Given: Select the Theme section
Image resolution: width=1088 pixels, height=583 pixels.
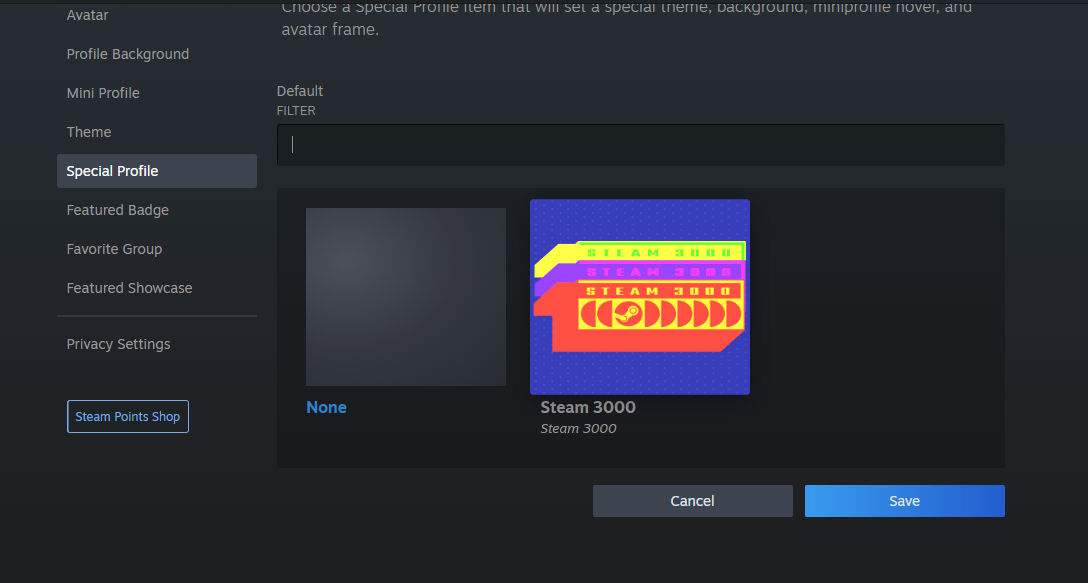Looking at the screenshot, I should coord(89,132).
